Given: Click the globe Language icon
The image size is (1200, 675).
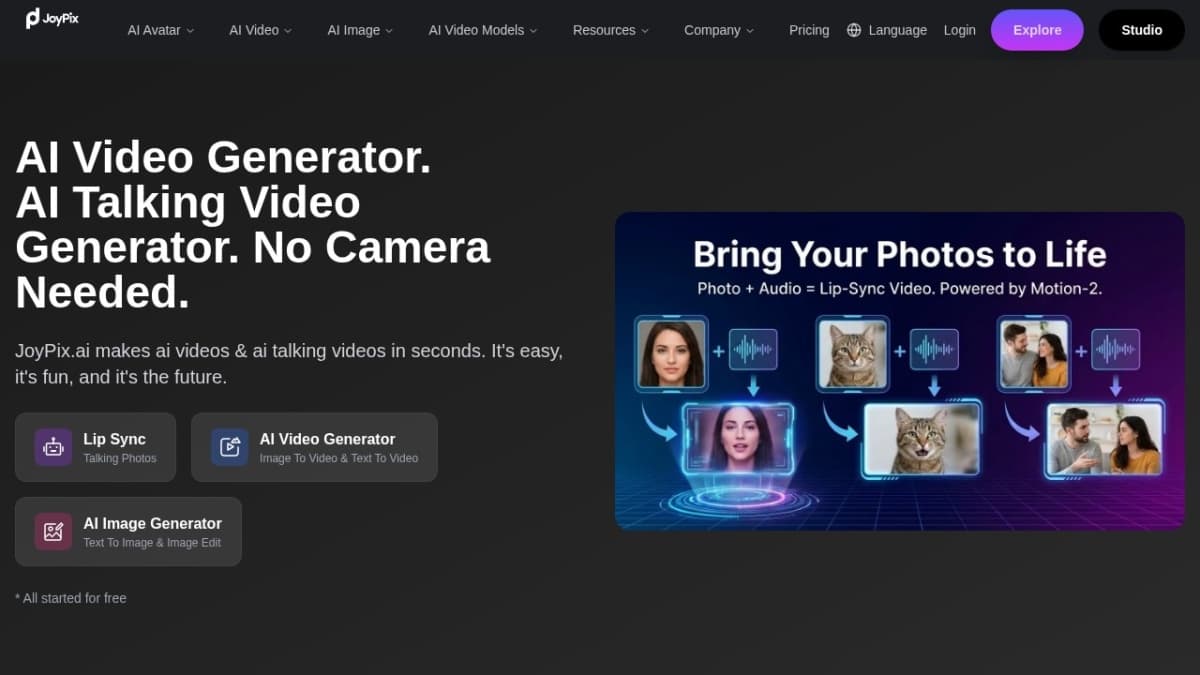Looking at the screenshot, I should point(854,30).
